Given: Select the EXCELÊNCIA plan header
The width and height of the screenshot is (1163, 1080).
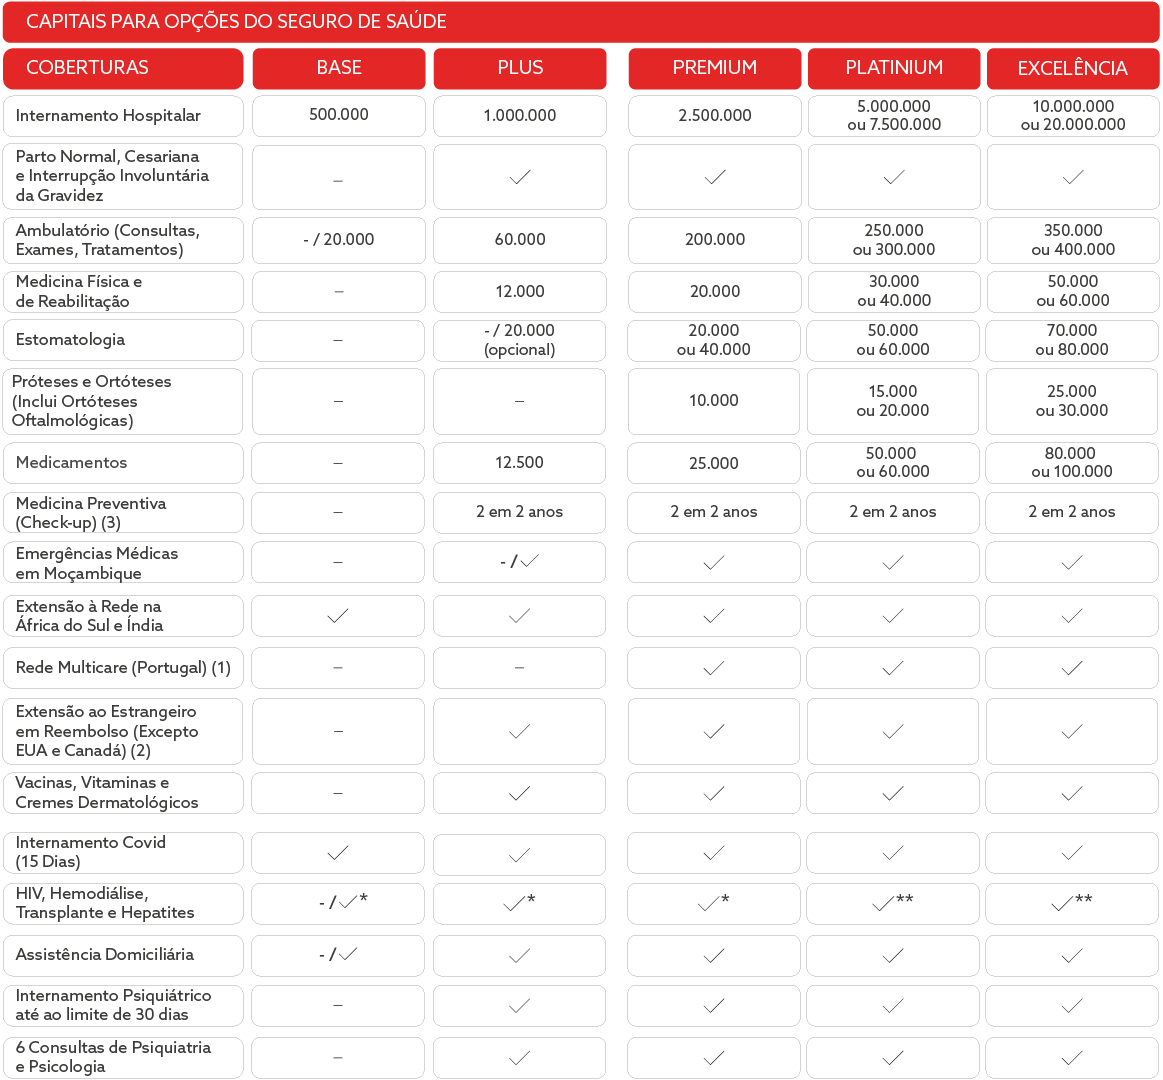Looking at the screenshot, I should point(1073,68).
